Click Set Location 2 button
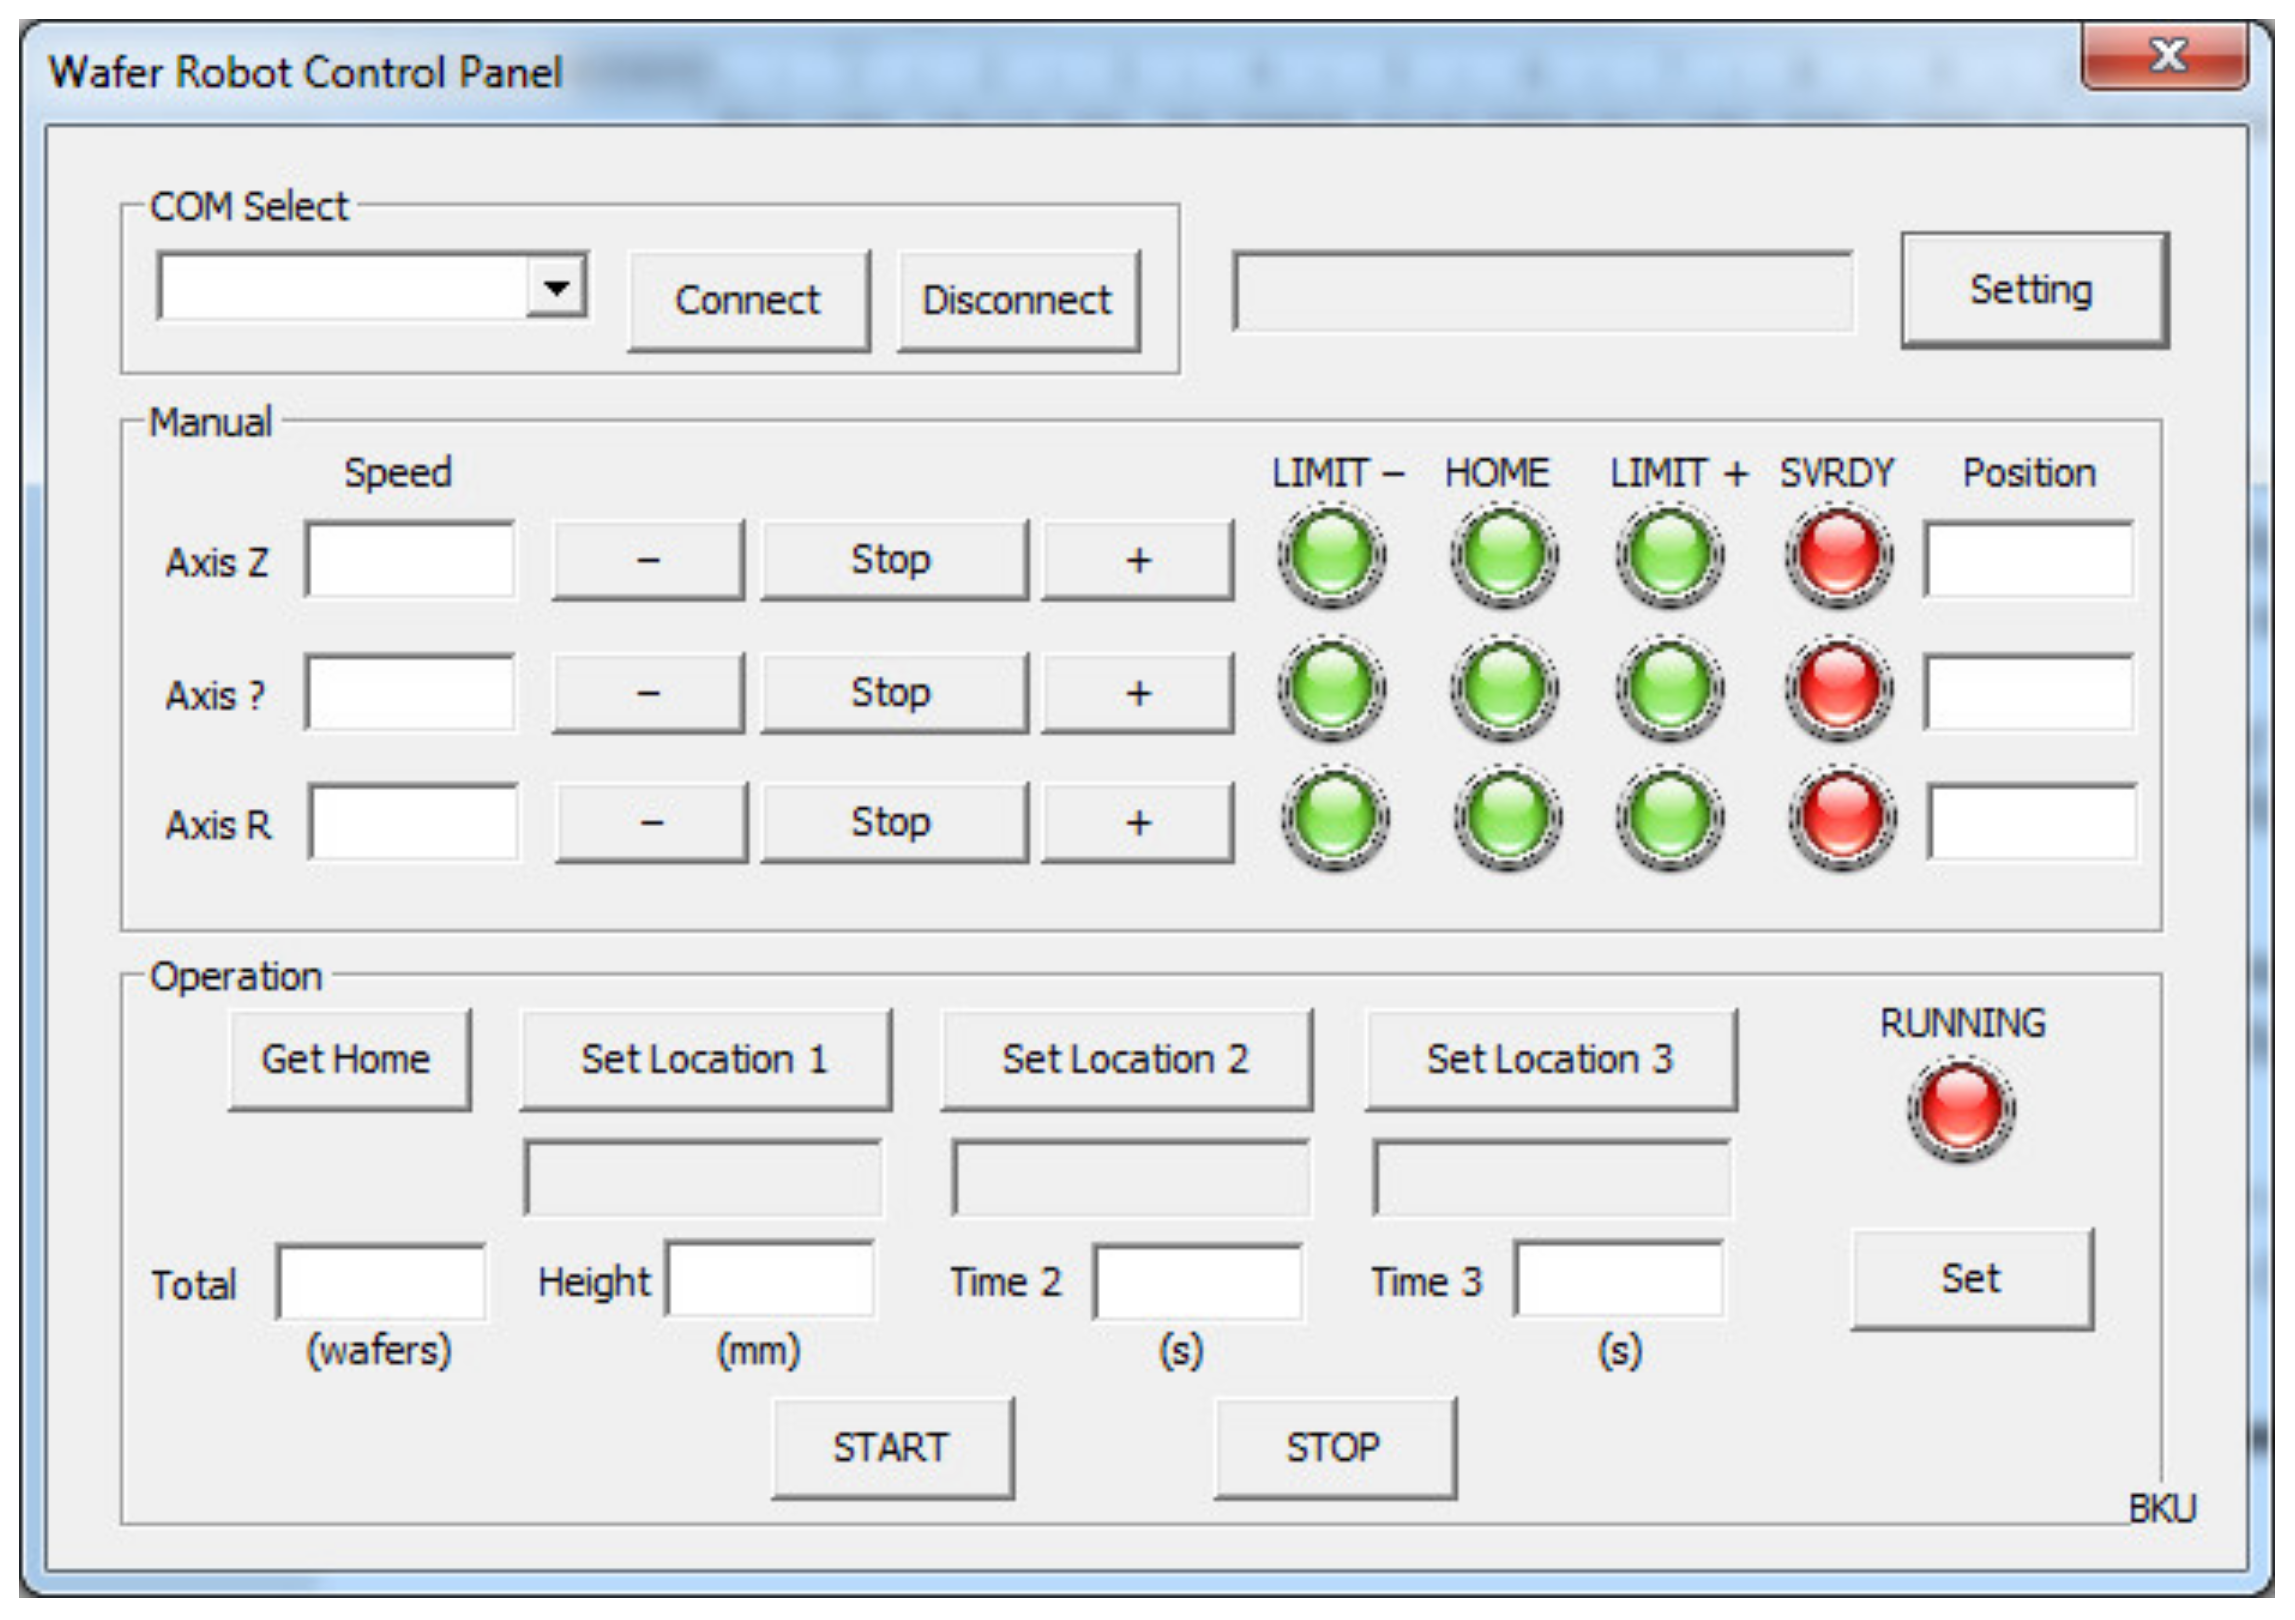Screen dimensions: 2295x1620 click(x=1126, y=1059)
